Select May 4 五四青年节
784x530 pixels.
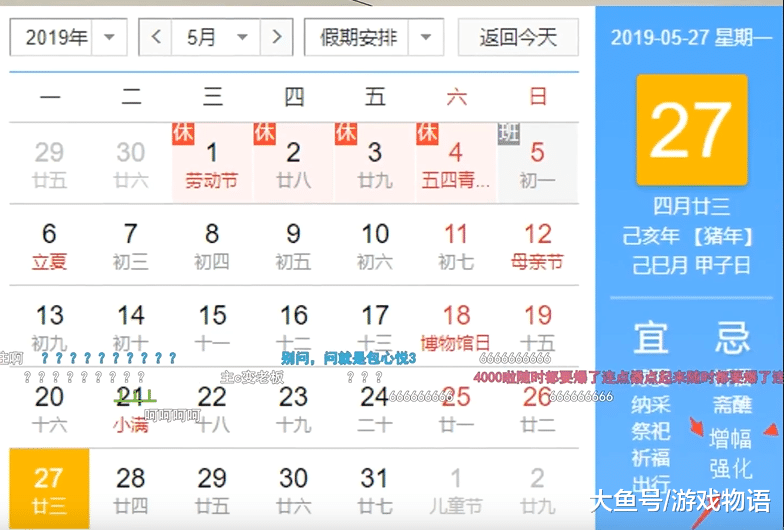456,163
